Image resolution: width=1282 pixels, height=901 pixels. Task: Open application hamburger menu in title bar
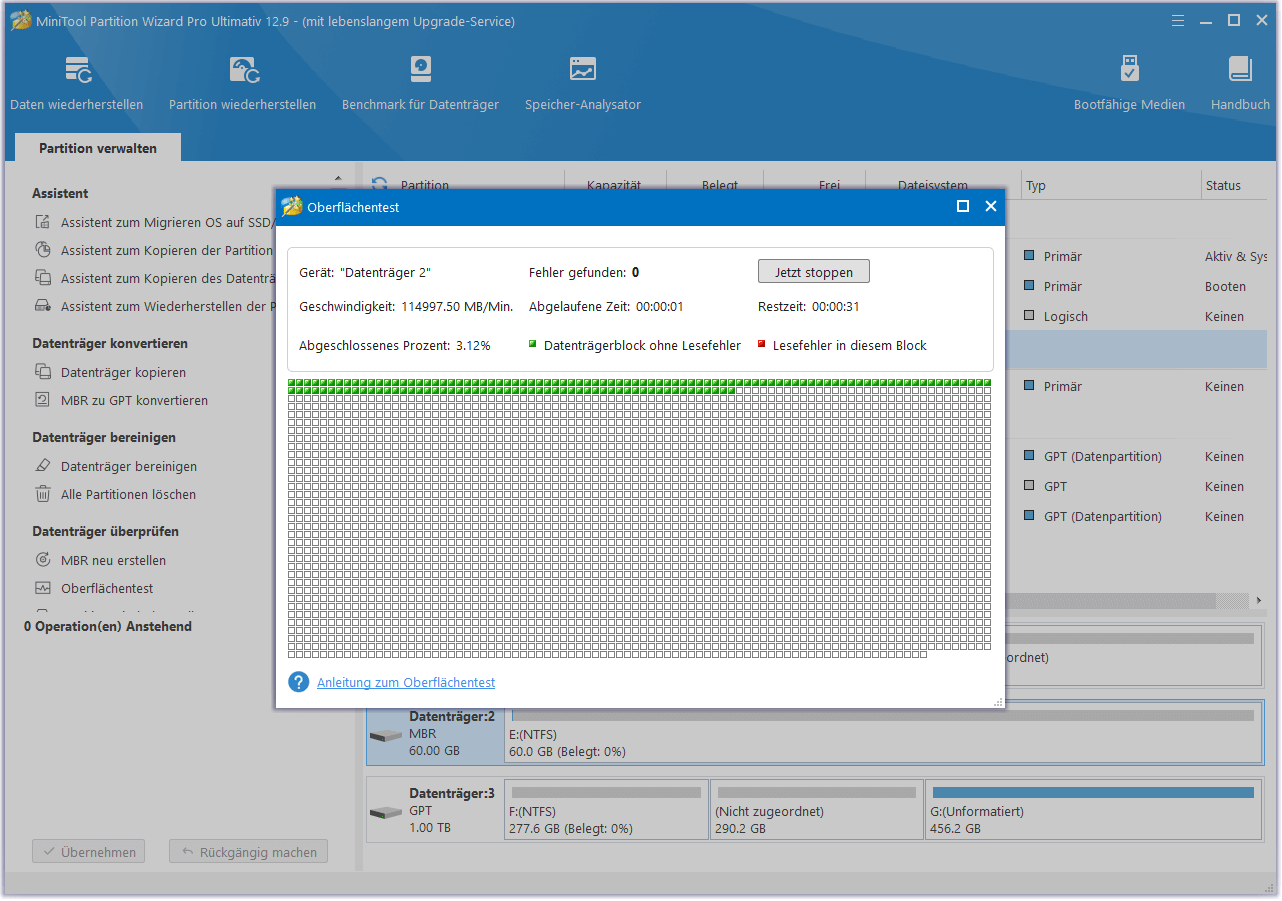click(1180, 20)
